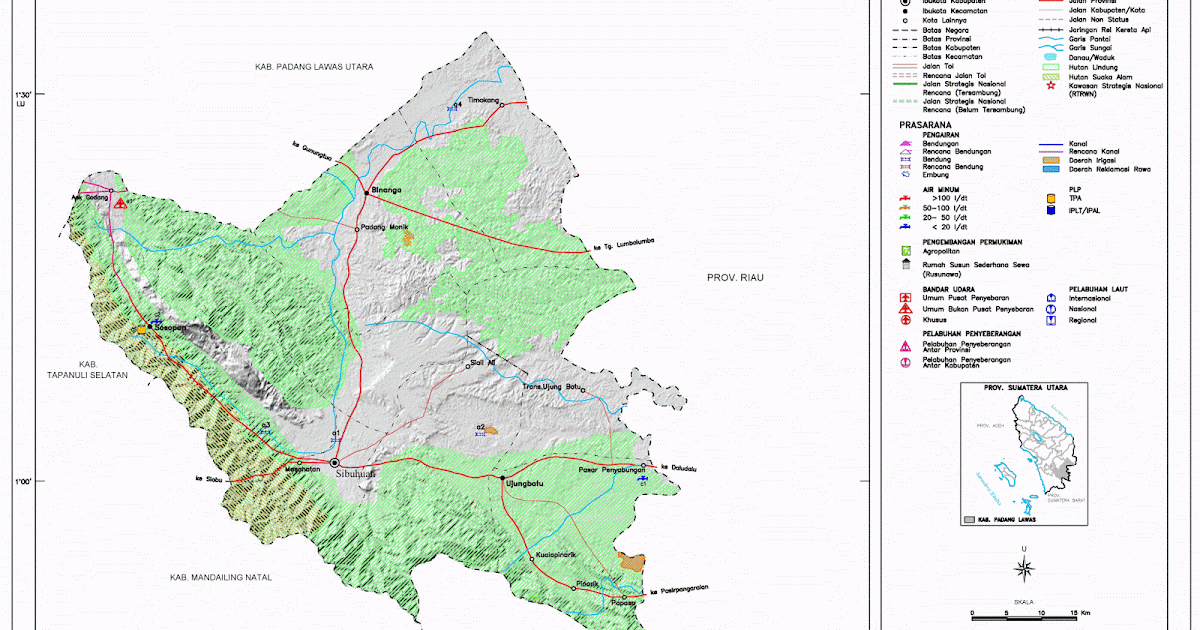Click the KAB. MANDAILING NATAL label
The height and width of the screenshot is (630, 1200).
pos(220,578)
